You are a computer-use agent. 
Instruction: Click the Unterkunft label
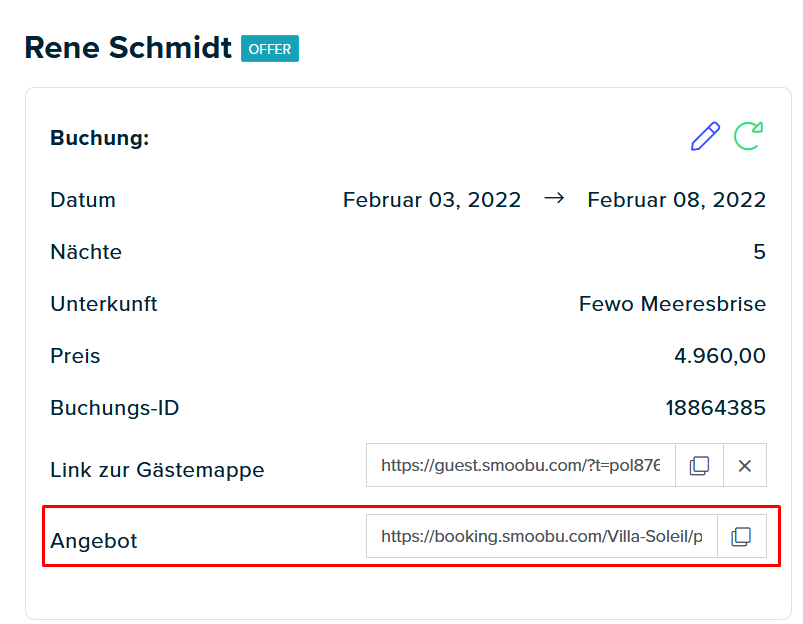point(103,304)
